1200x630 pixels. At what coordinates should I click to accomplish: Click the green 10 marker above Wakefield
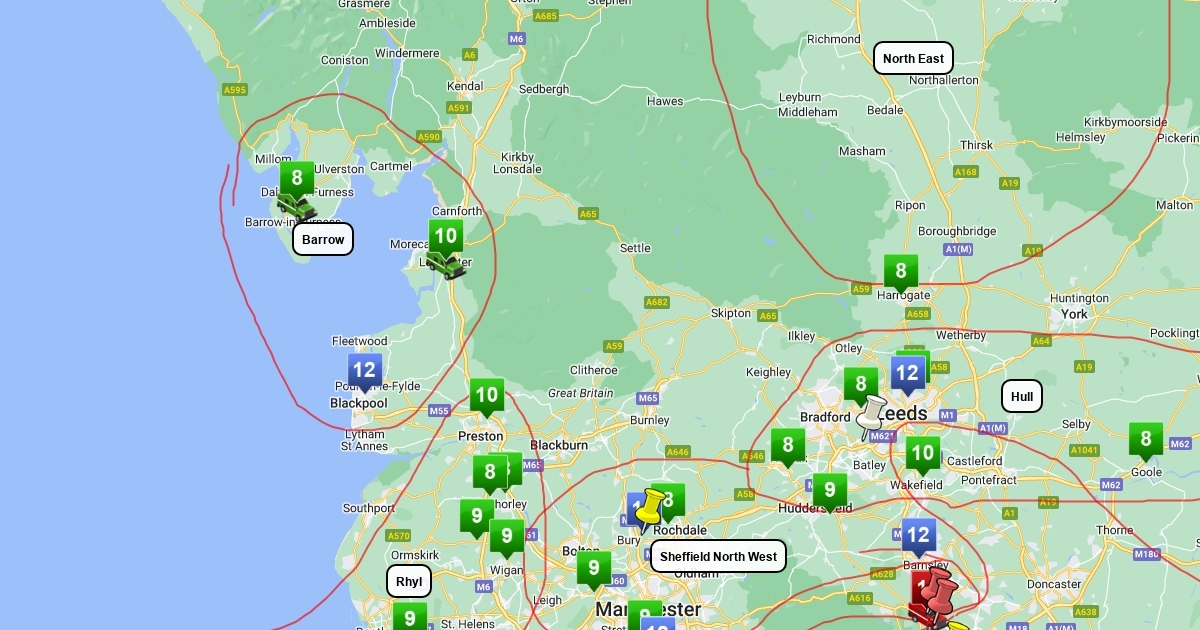pos(922,455)
